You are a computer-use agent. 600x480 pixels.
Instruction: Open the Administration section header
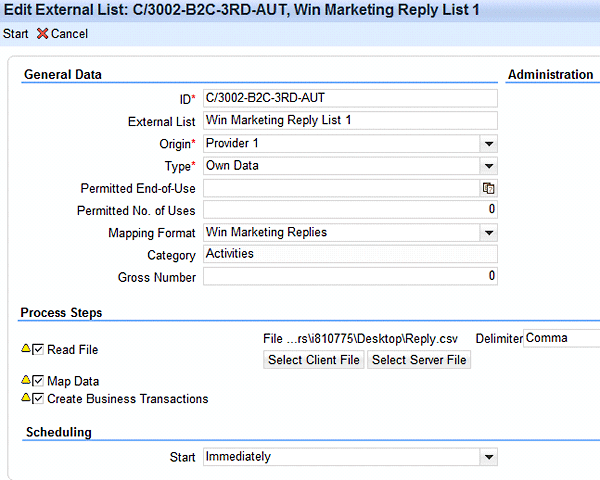pos(550,75)
